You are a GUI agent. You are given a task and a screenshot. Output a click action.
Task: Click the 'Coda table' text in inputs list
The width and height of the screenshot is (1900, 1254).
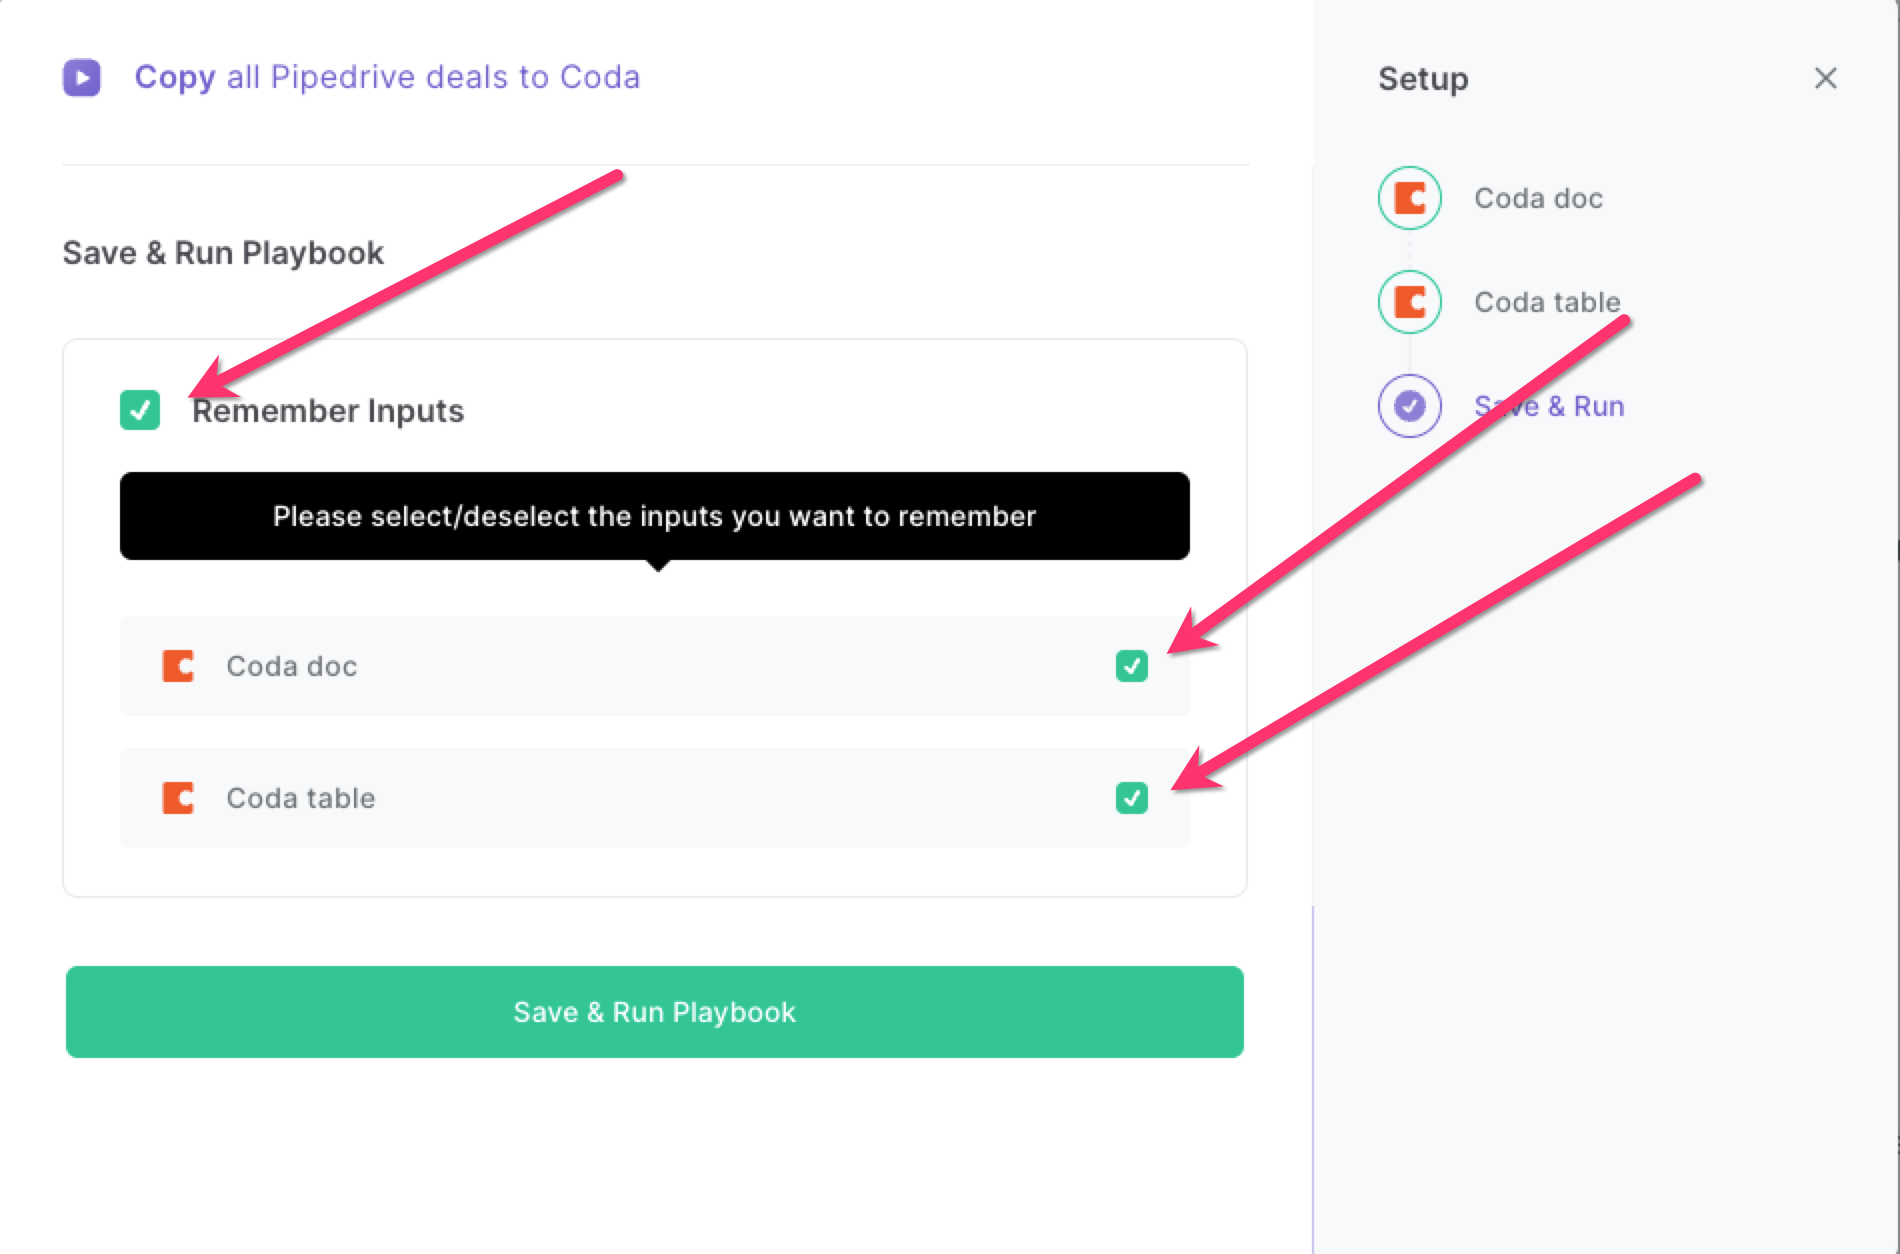coord(301,798)
